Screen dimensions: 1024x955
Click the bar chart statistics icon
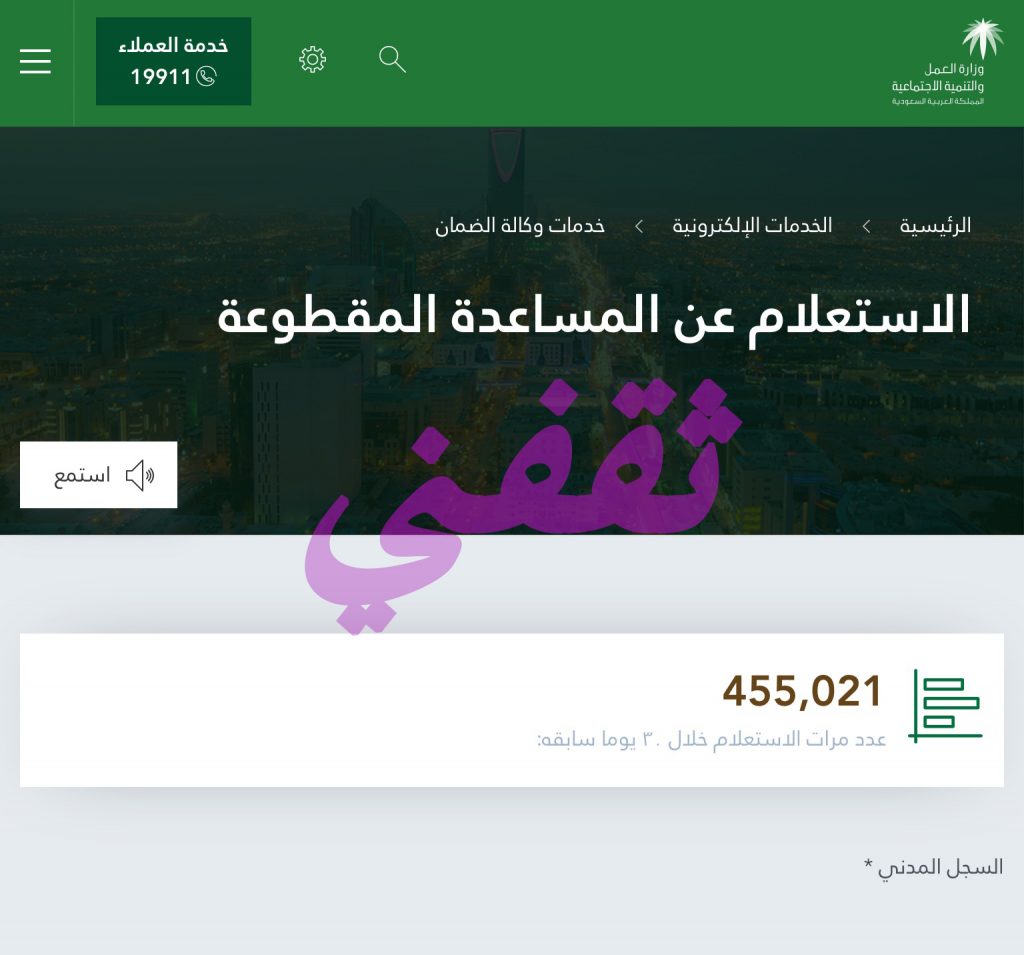pos(946,706)
